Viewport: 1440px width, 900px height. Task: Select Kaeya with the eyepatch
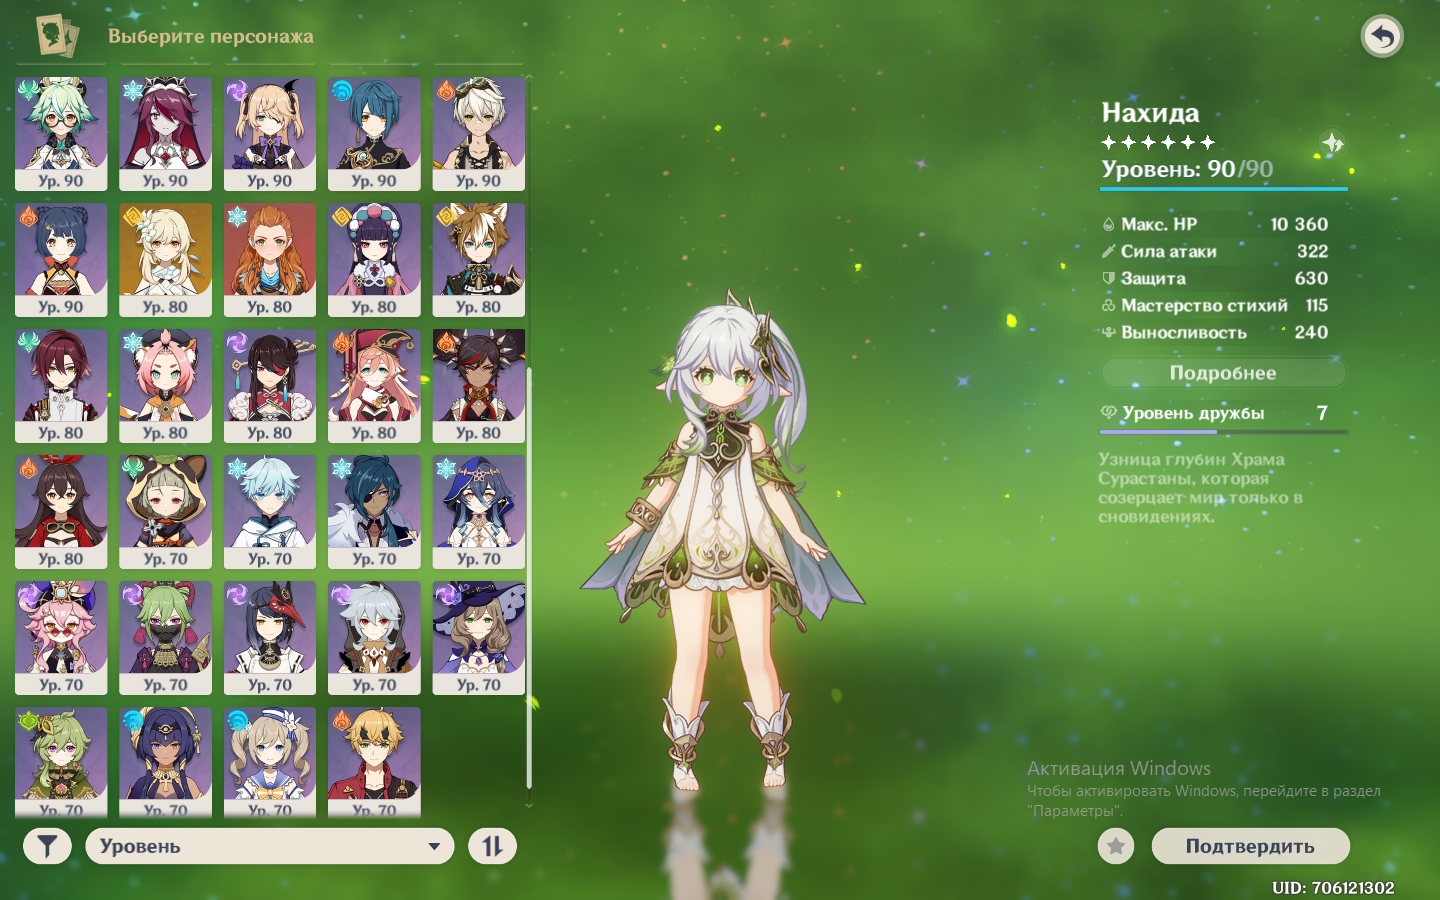[x=374, y=512]
